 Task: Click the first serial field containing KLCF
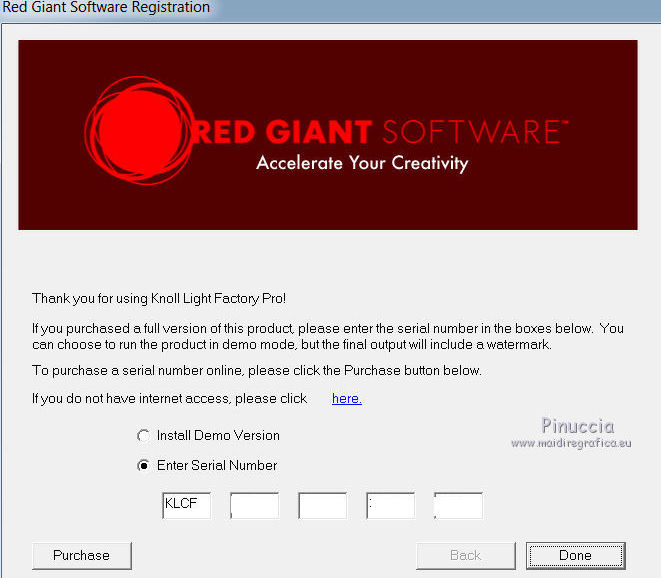point(186,505)
